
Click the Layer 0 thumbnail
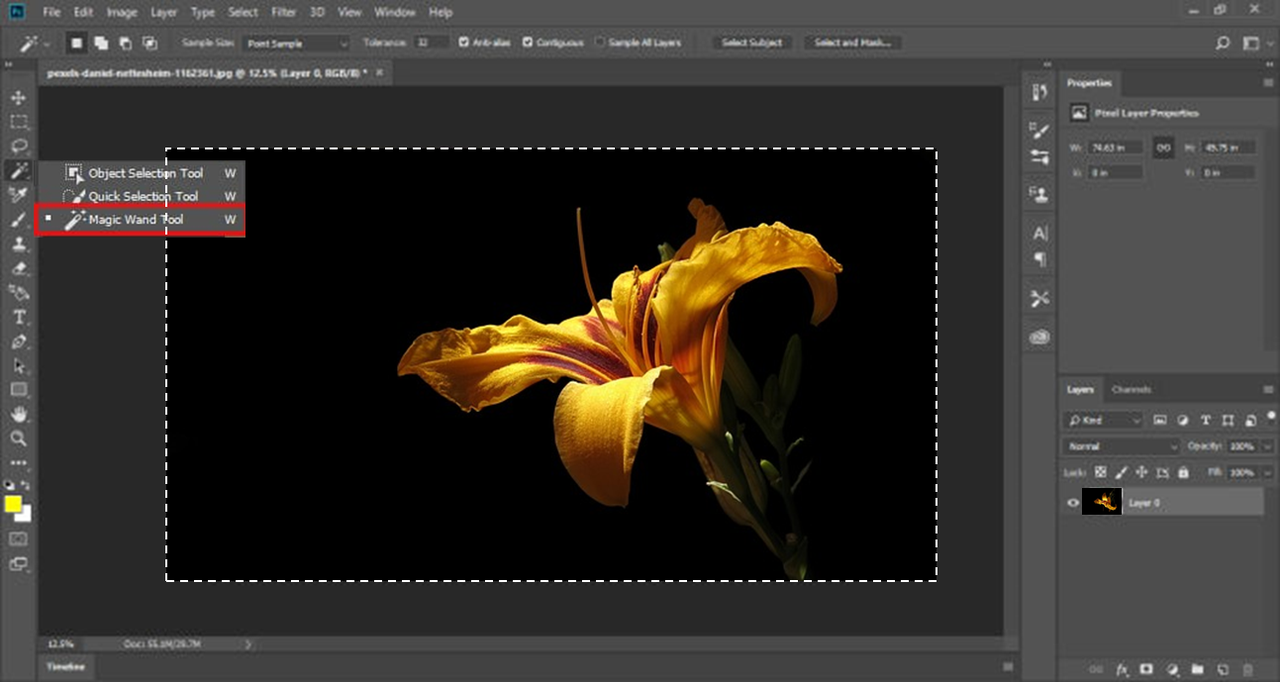1102,503
